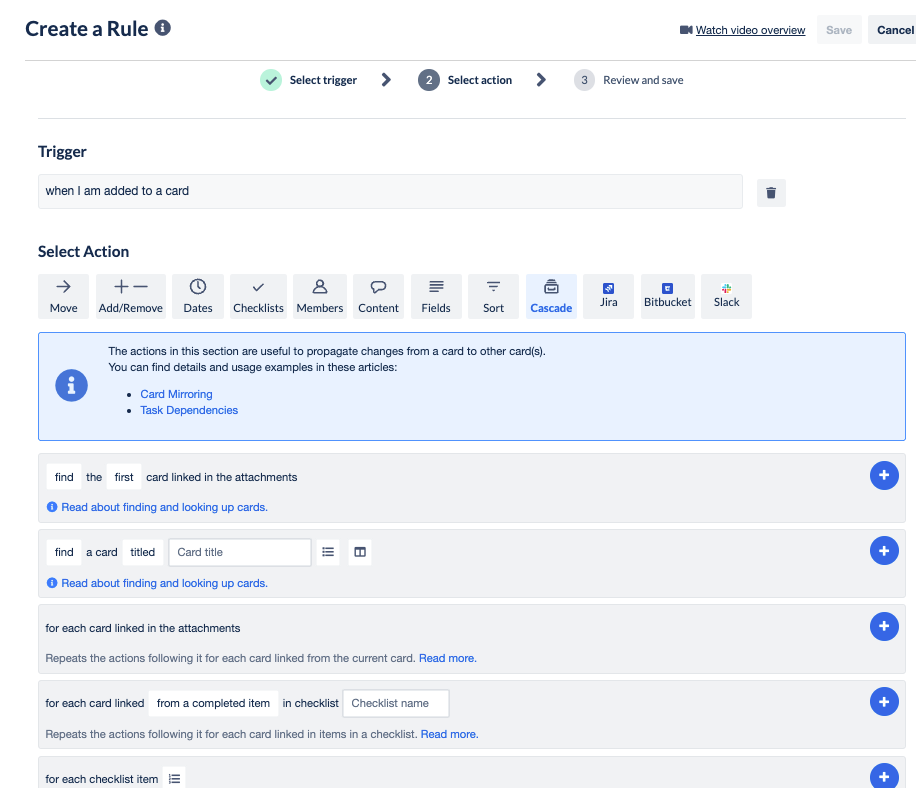
Task: Click the info icon next to Create a Rule
Action: click(x=162, y=27)
